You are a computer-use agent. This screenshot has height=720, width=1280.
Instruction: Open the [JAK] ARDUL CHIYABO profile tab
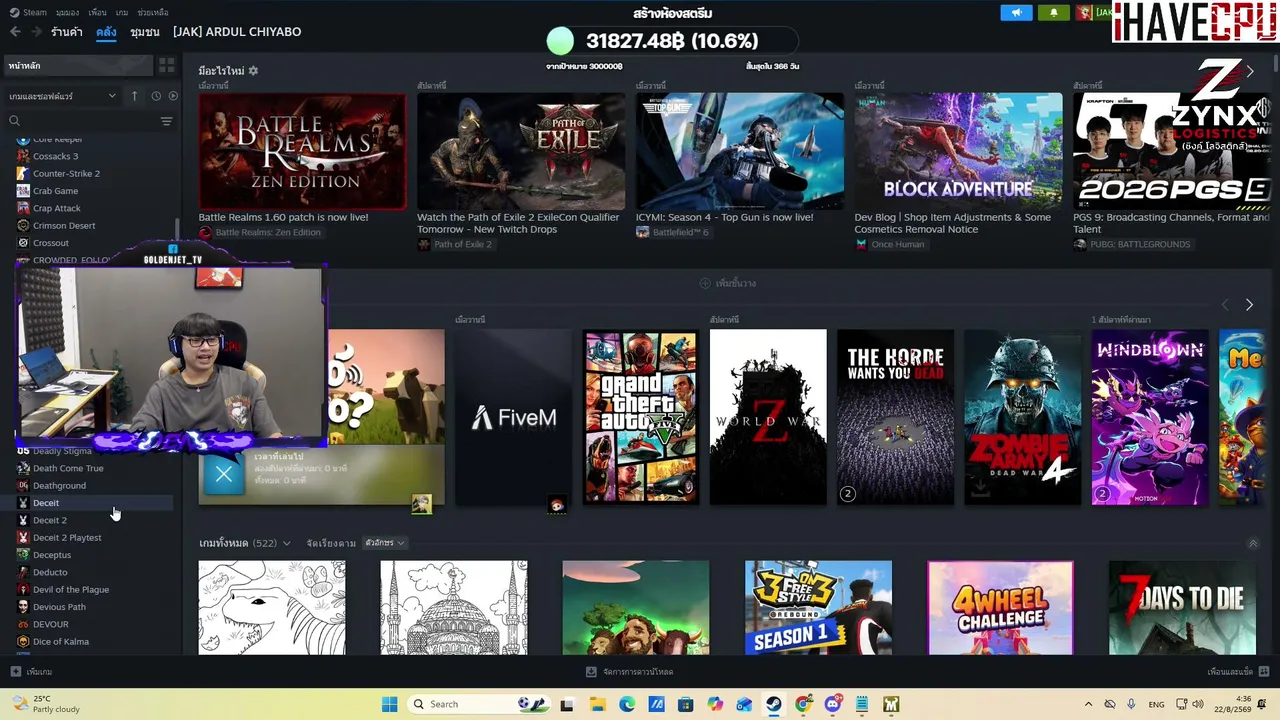237,32
